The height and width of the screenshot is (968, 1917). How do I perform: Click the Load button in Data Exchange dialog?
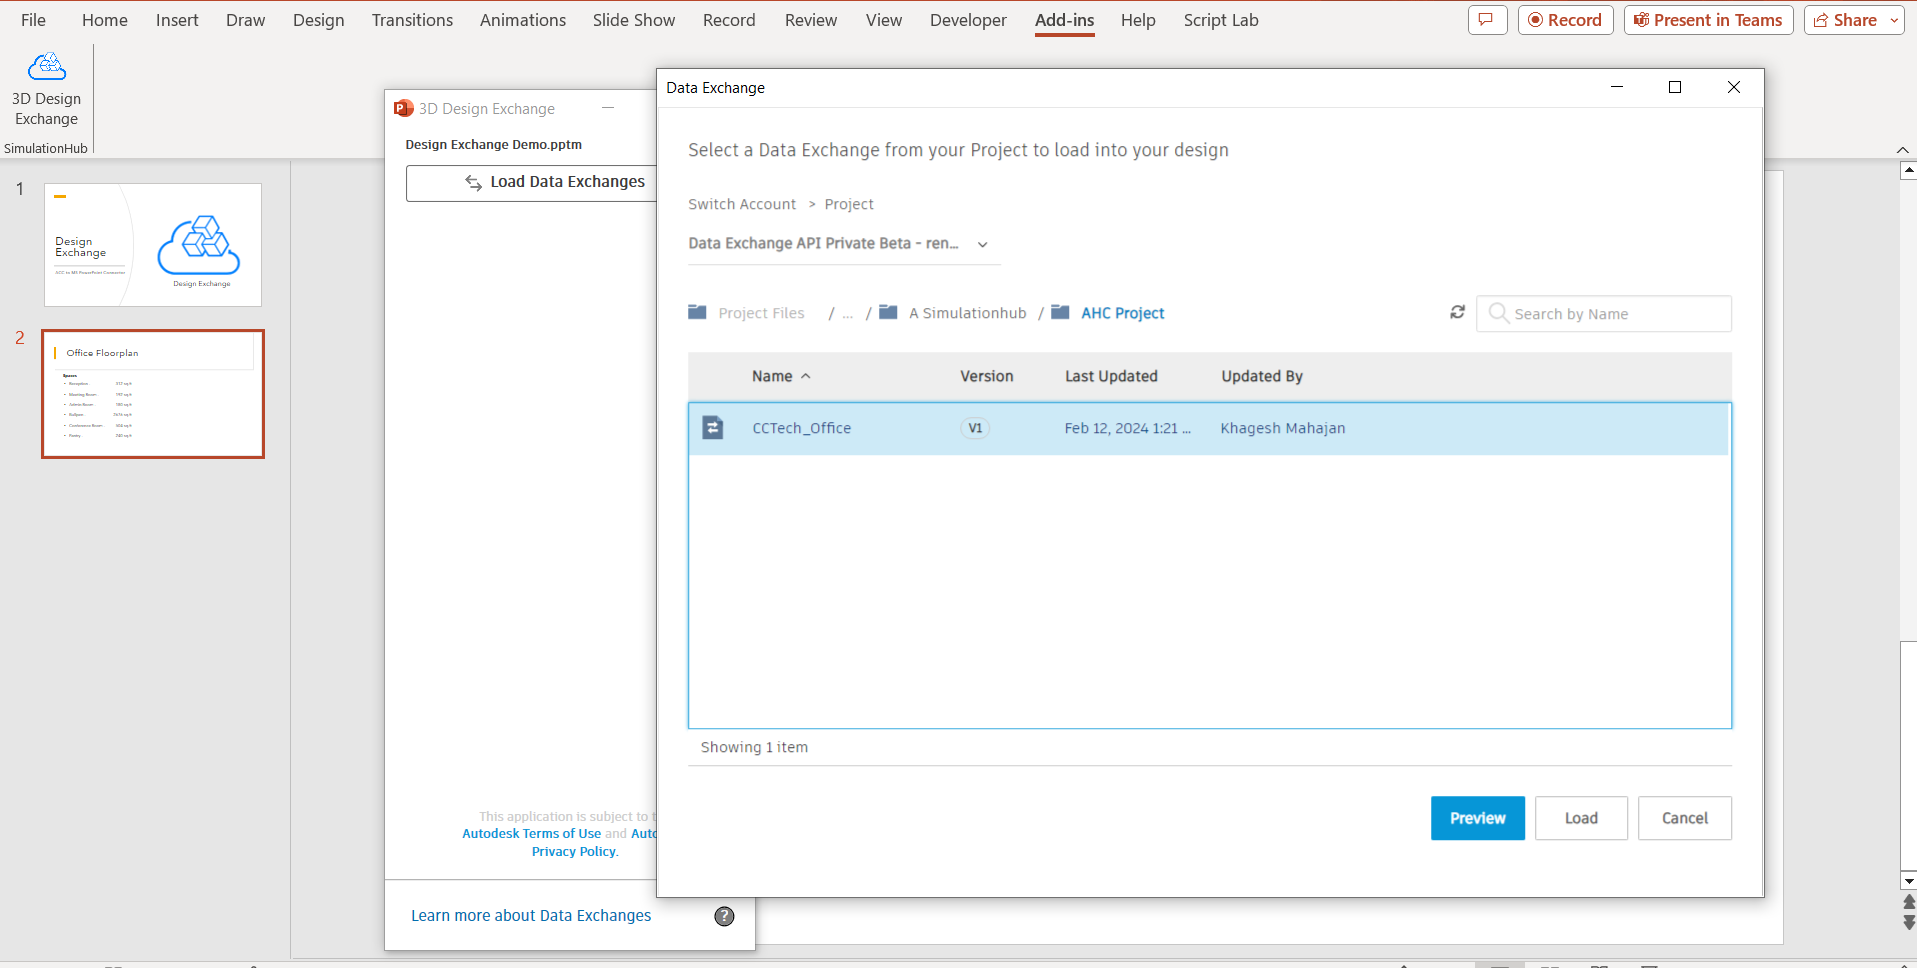(1581, 818)
